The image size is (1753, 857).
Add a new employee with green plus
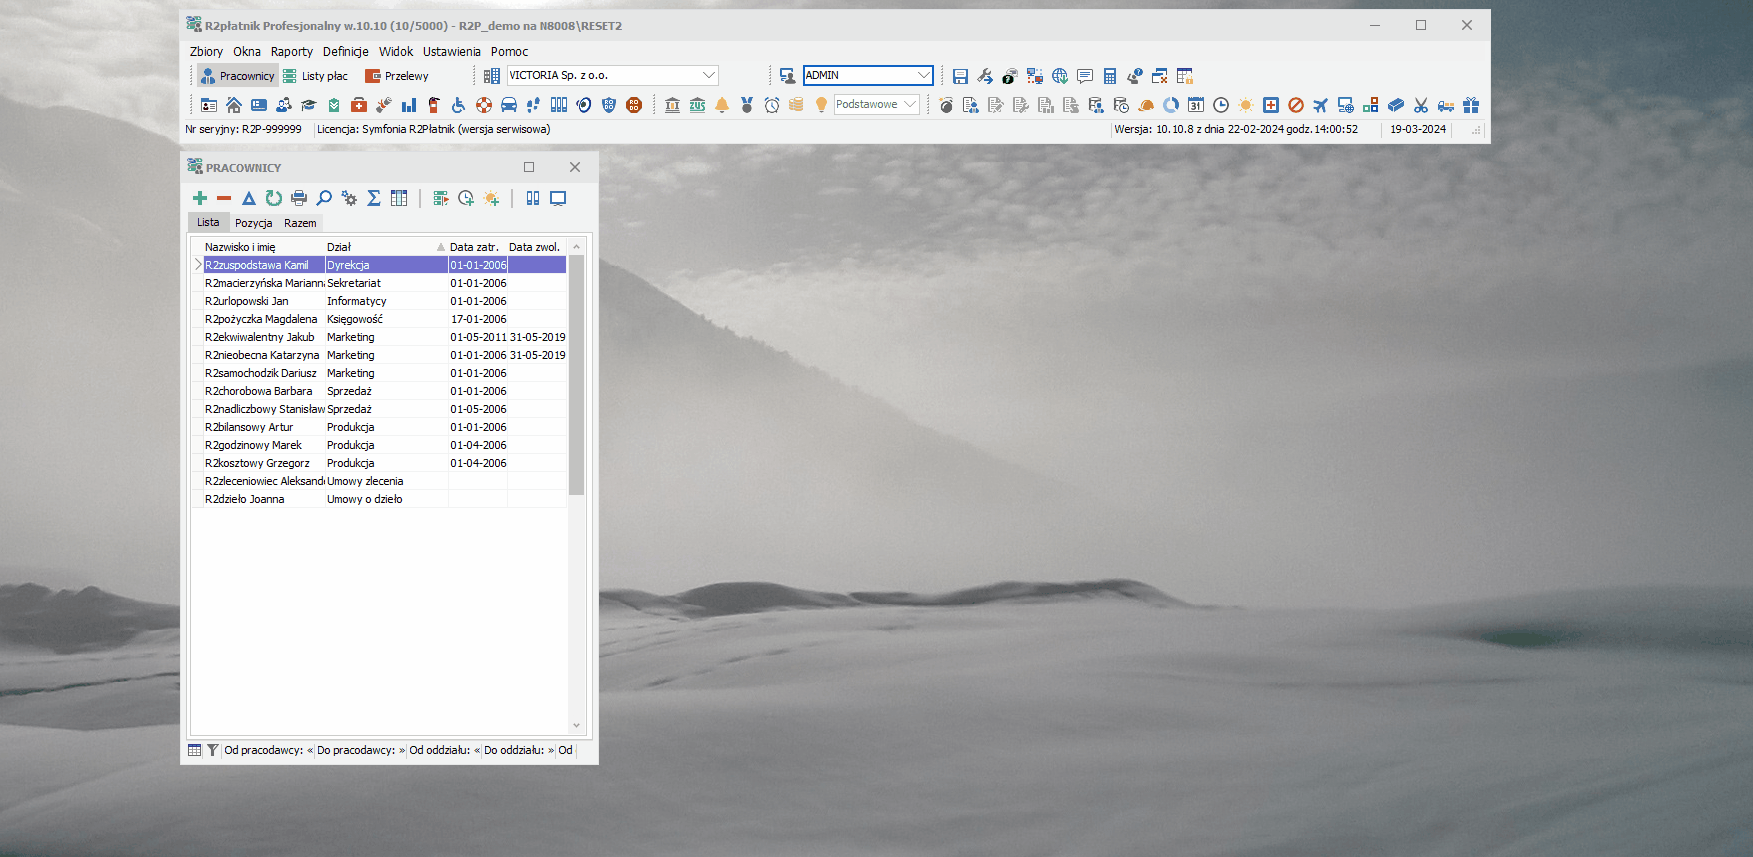200,198
